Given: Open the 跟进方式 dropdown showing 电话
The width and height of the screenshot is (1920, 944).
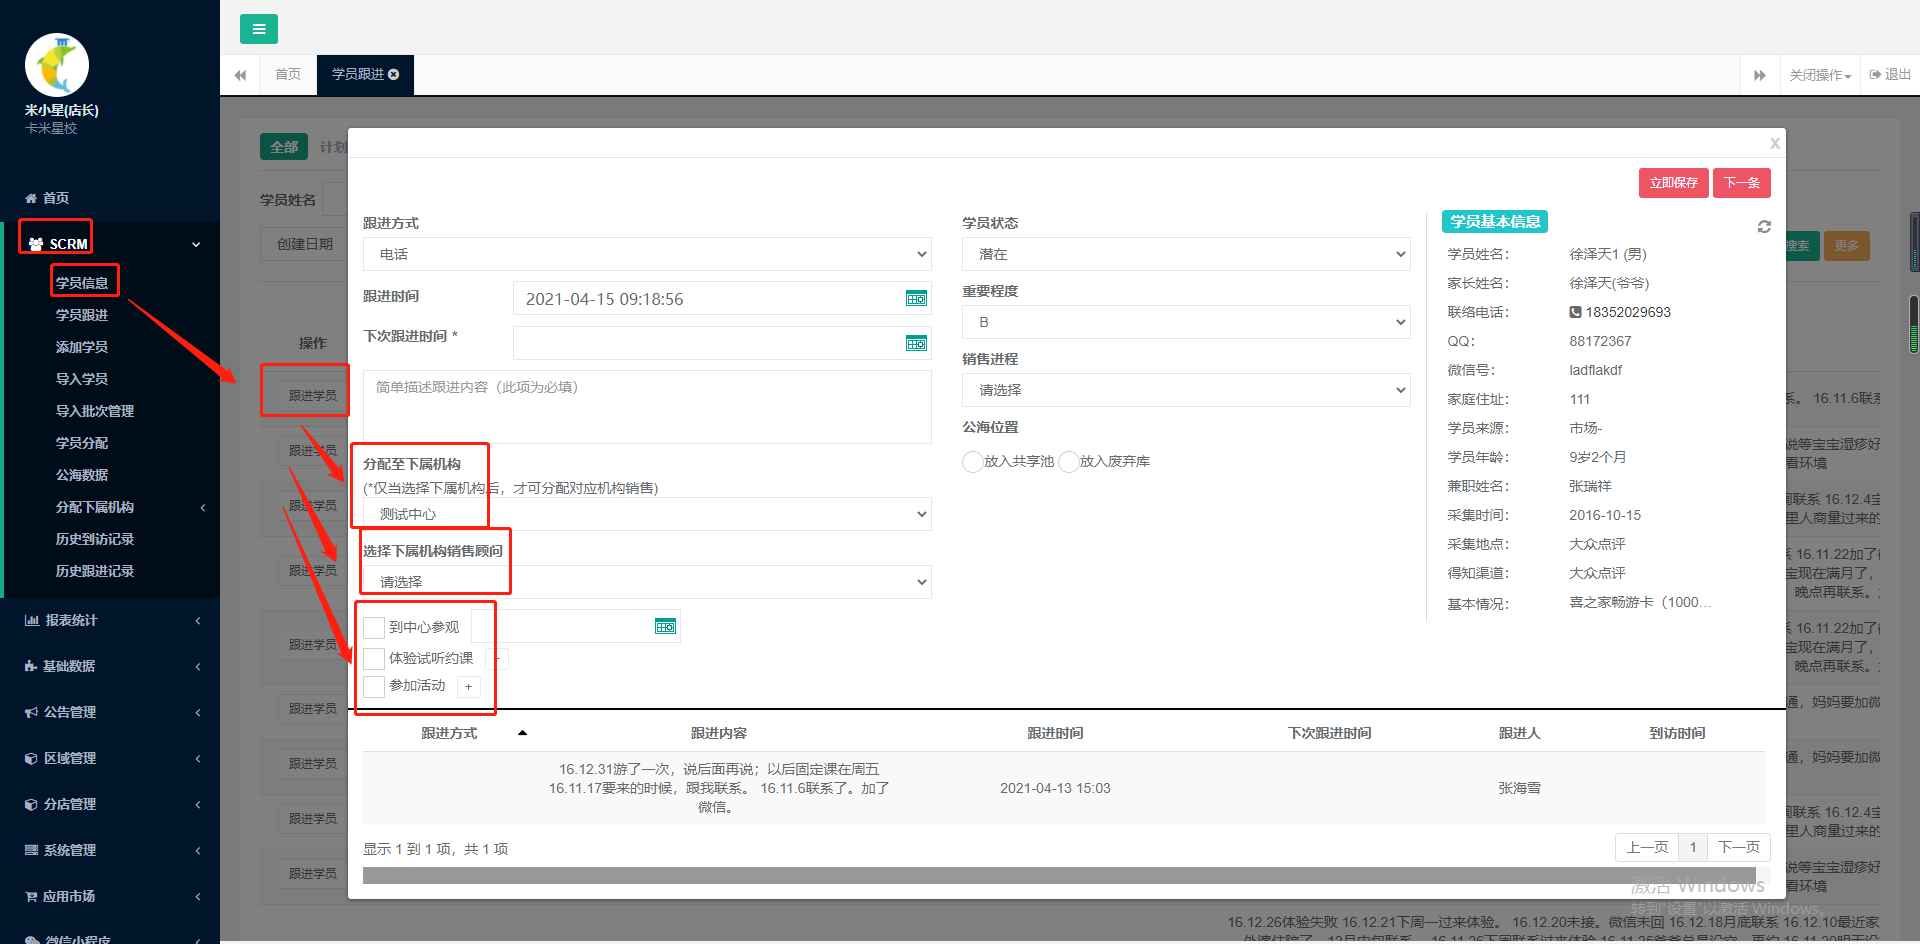Looking at the screenshot, I should (647, 254).
